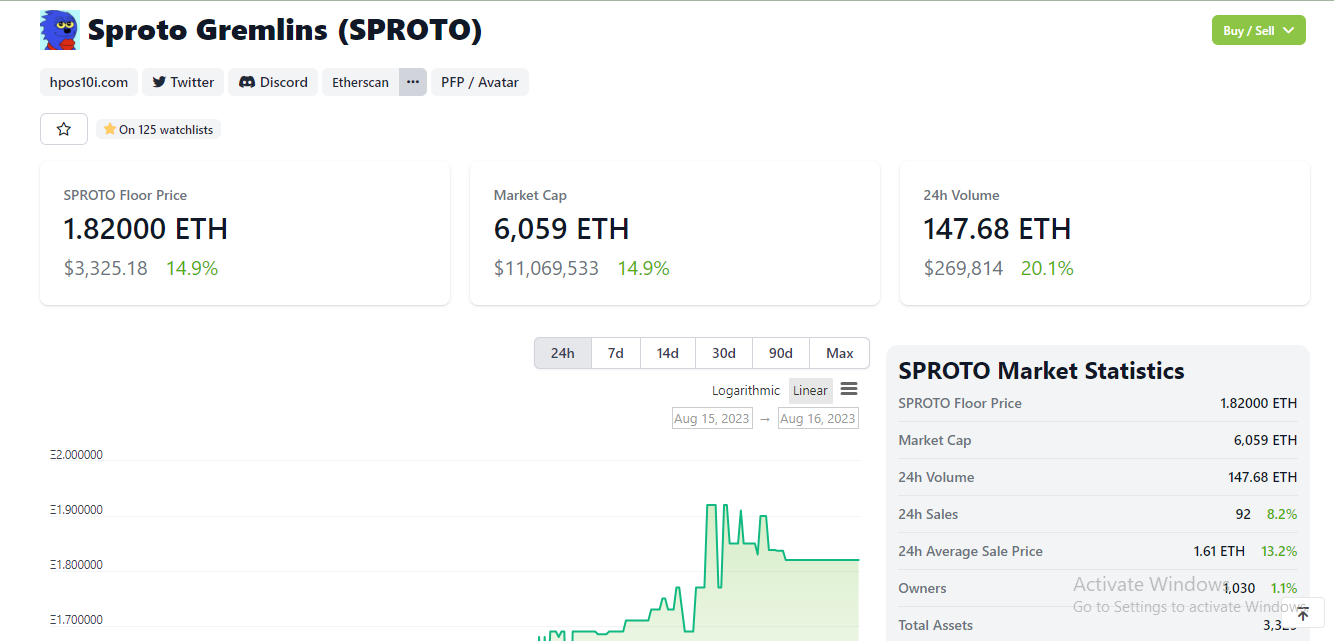Viewport: 1334px width, 641px height.
Task: Select the 30d timeframe option
Action: coord(723,352)
